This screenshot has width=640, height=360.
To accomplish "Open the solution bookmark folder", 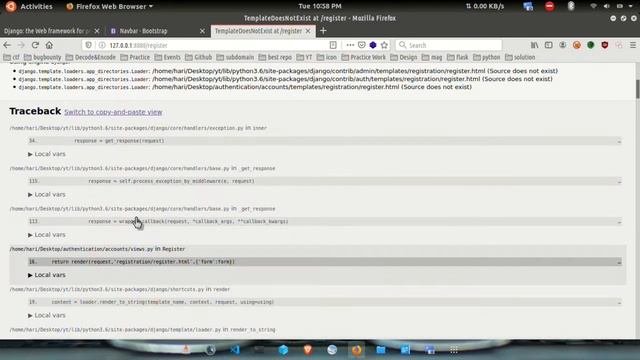I will (x=520, y=57).
